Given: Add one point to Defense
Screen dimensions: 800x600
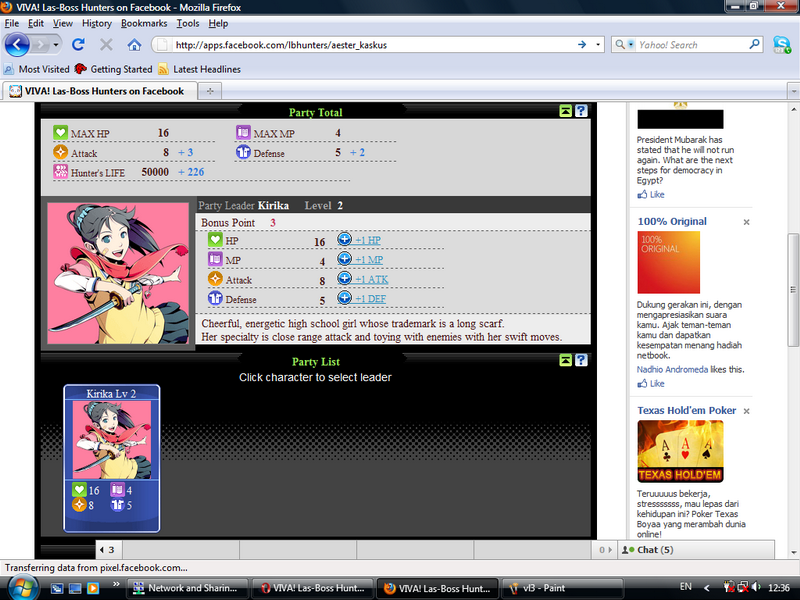Looking at the screenshot, I should (370, 299).
